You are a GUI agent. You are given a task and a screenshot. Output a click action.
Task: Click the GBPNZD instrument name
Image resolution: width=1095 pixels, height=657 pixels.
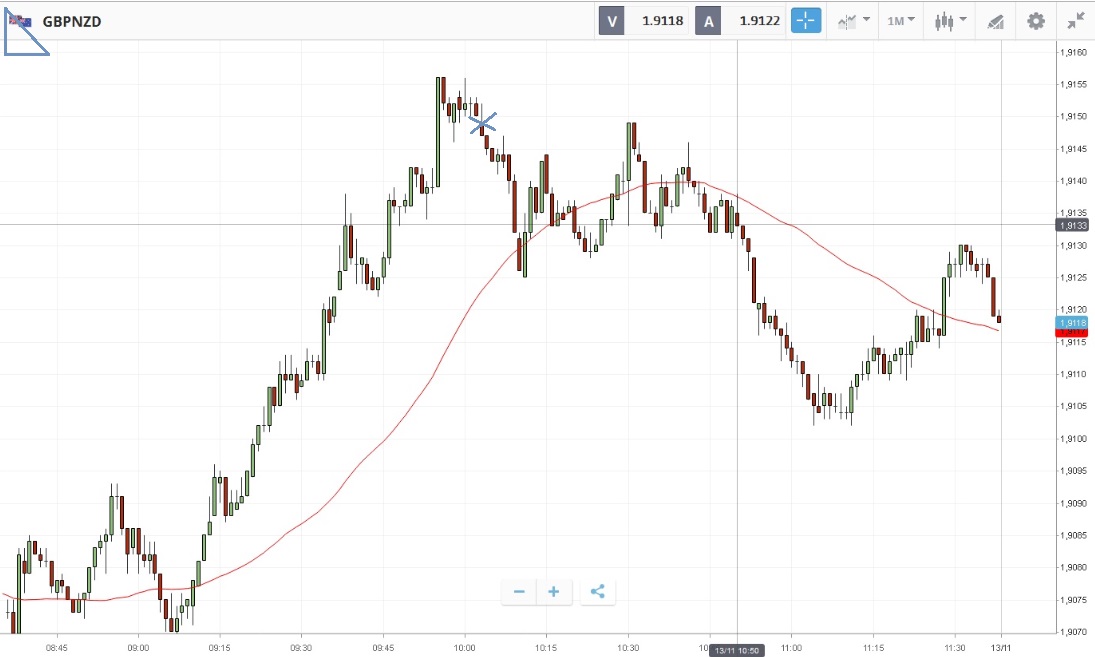71,21
